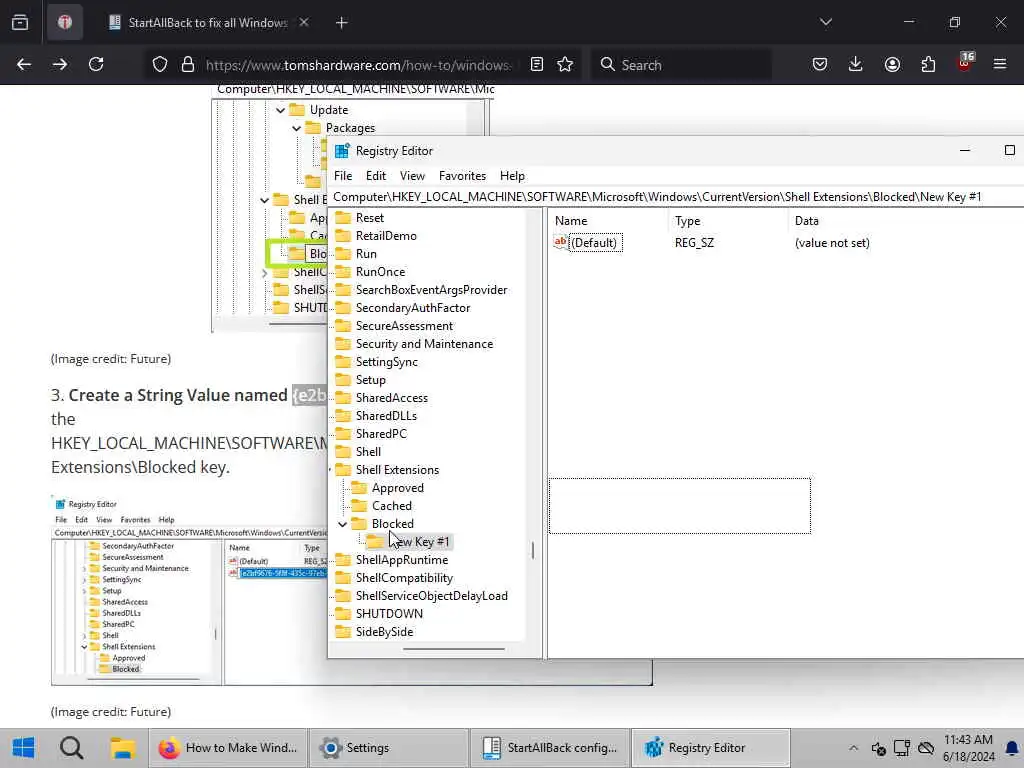Collapse the Blocked key chevron

coord(342,524)
